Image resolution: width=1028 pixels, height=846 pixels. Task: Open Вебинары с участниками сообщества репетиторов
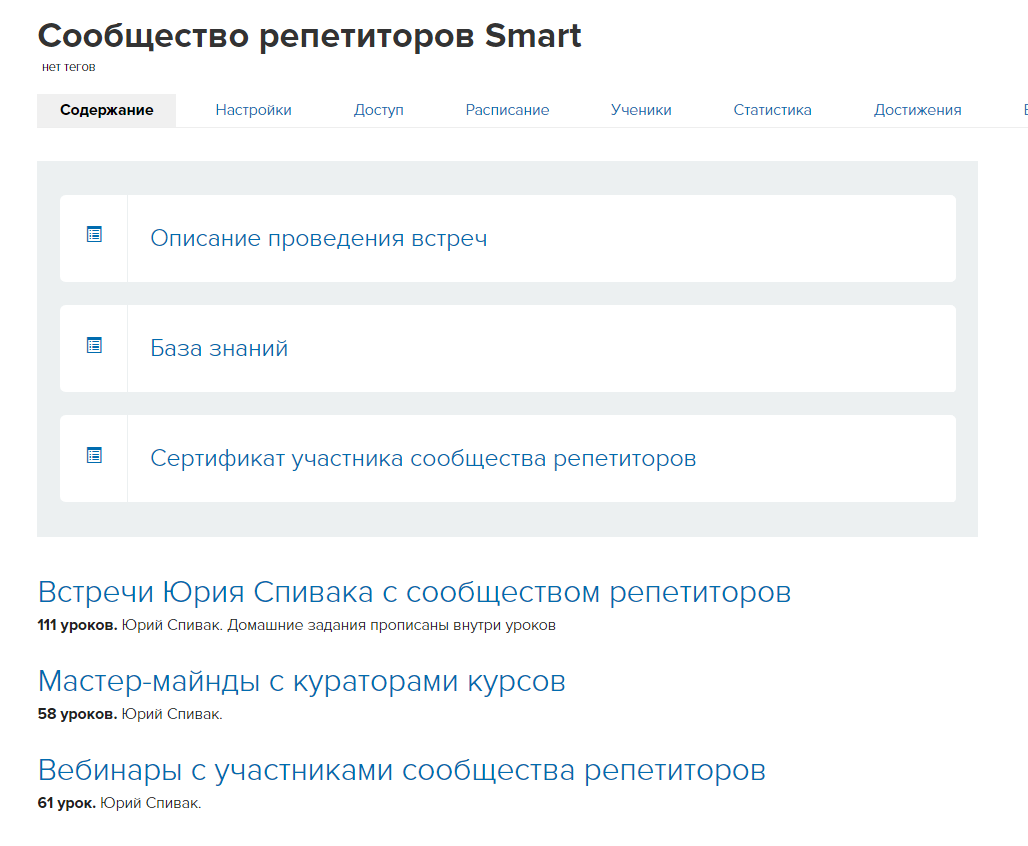tap(401, 770)
